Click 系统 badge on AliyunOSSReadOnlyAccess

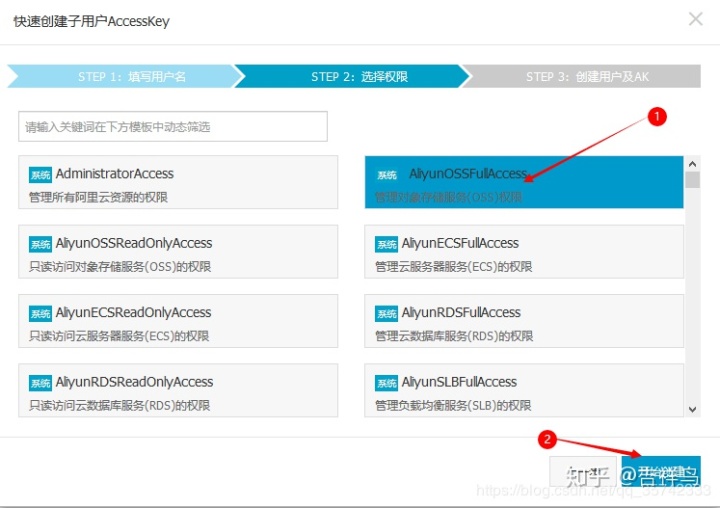click(40, 244)
